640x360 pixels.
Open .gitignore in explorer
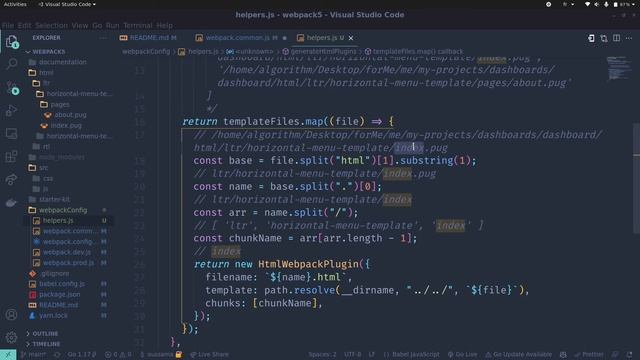55,273
